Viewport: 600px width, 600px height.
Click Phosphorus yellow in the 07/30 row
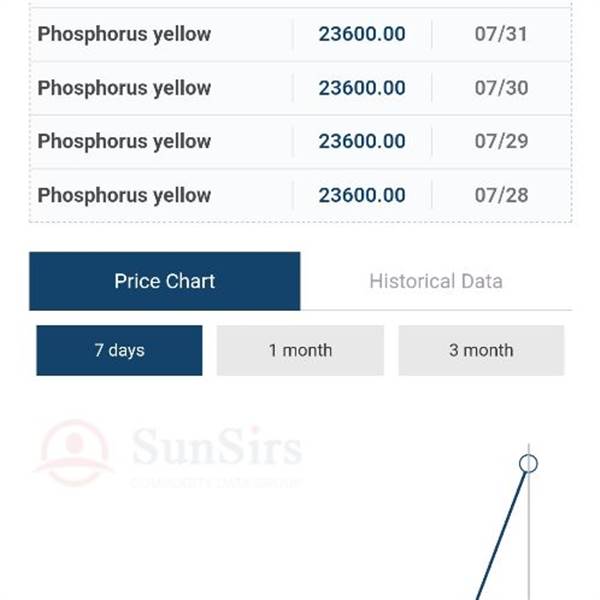pyautogui.click(x=124, y=88)
